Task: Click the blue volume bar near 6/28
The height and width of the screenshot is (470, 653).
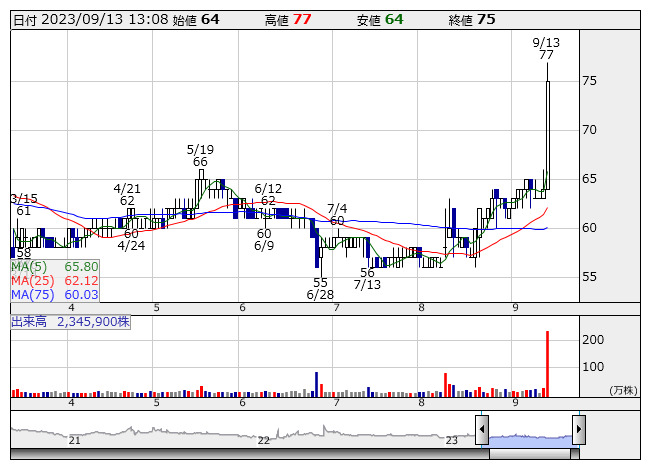Action: 317,384
